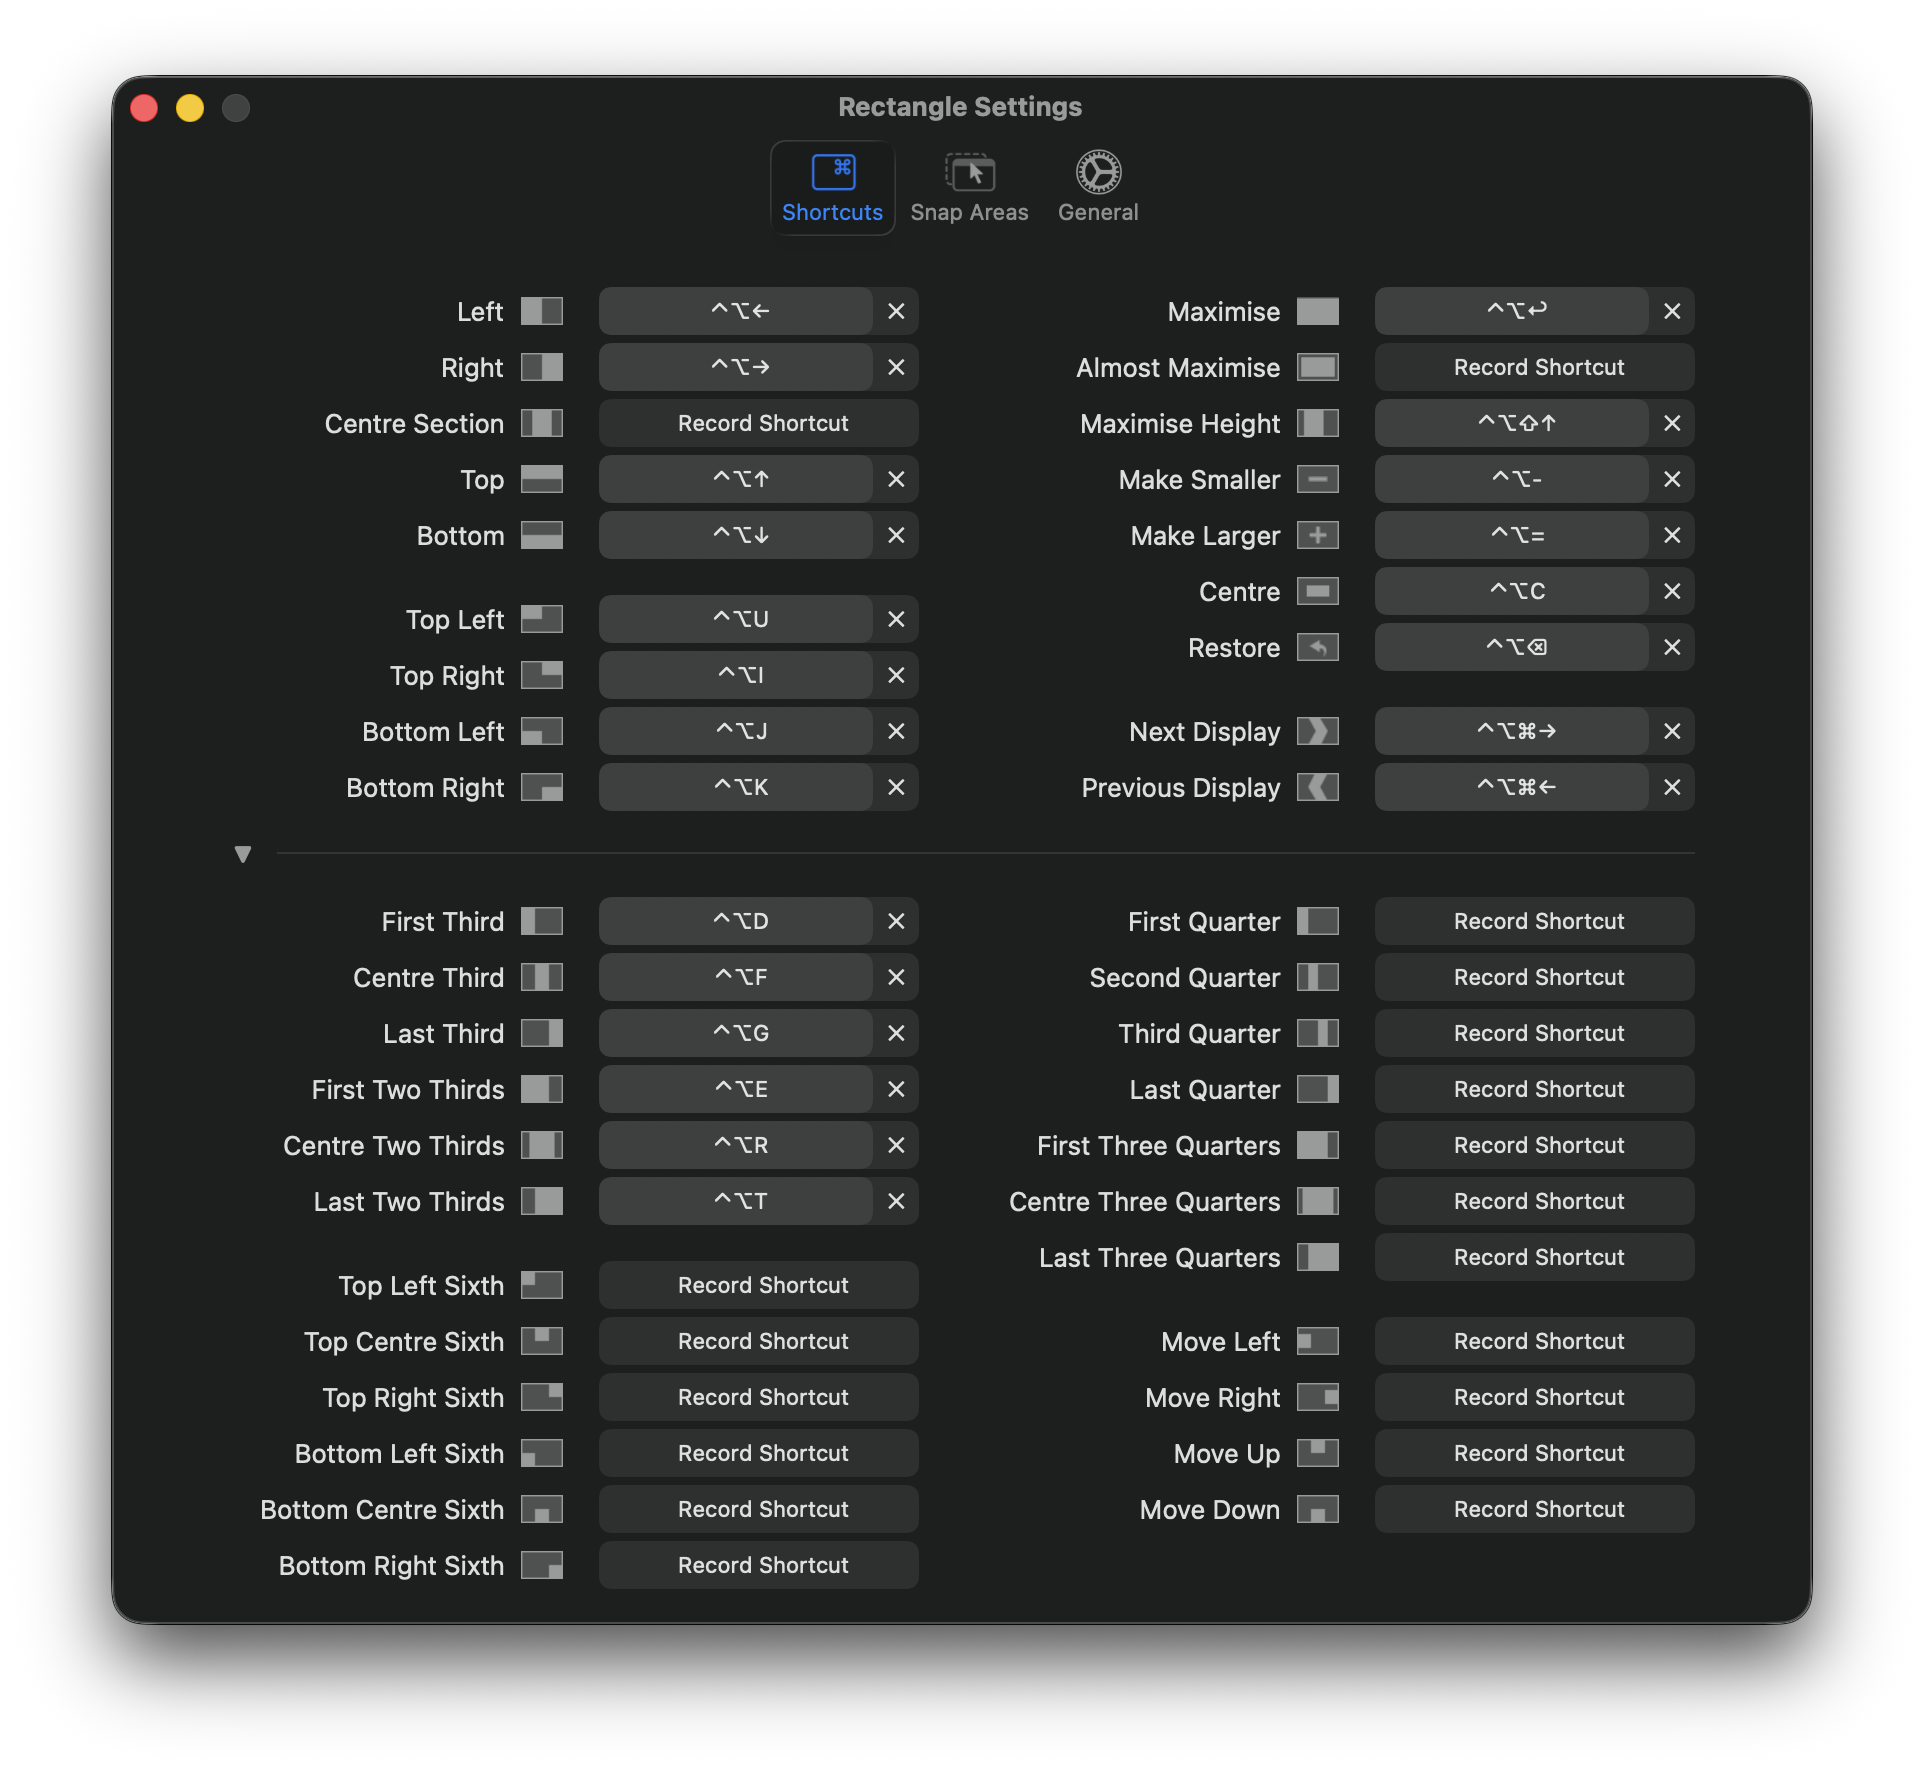Image resolution: width=1924 pixels, height=1772 pixels.
Task: Click the "Rectangle Settings" window title
Action: 960,107
